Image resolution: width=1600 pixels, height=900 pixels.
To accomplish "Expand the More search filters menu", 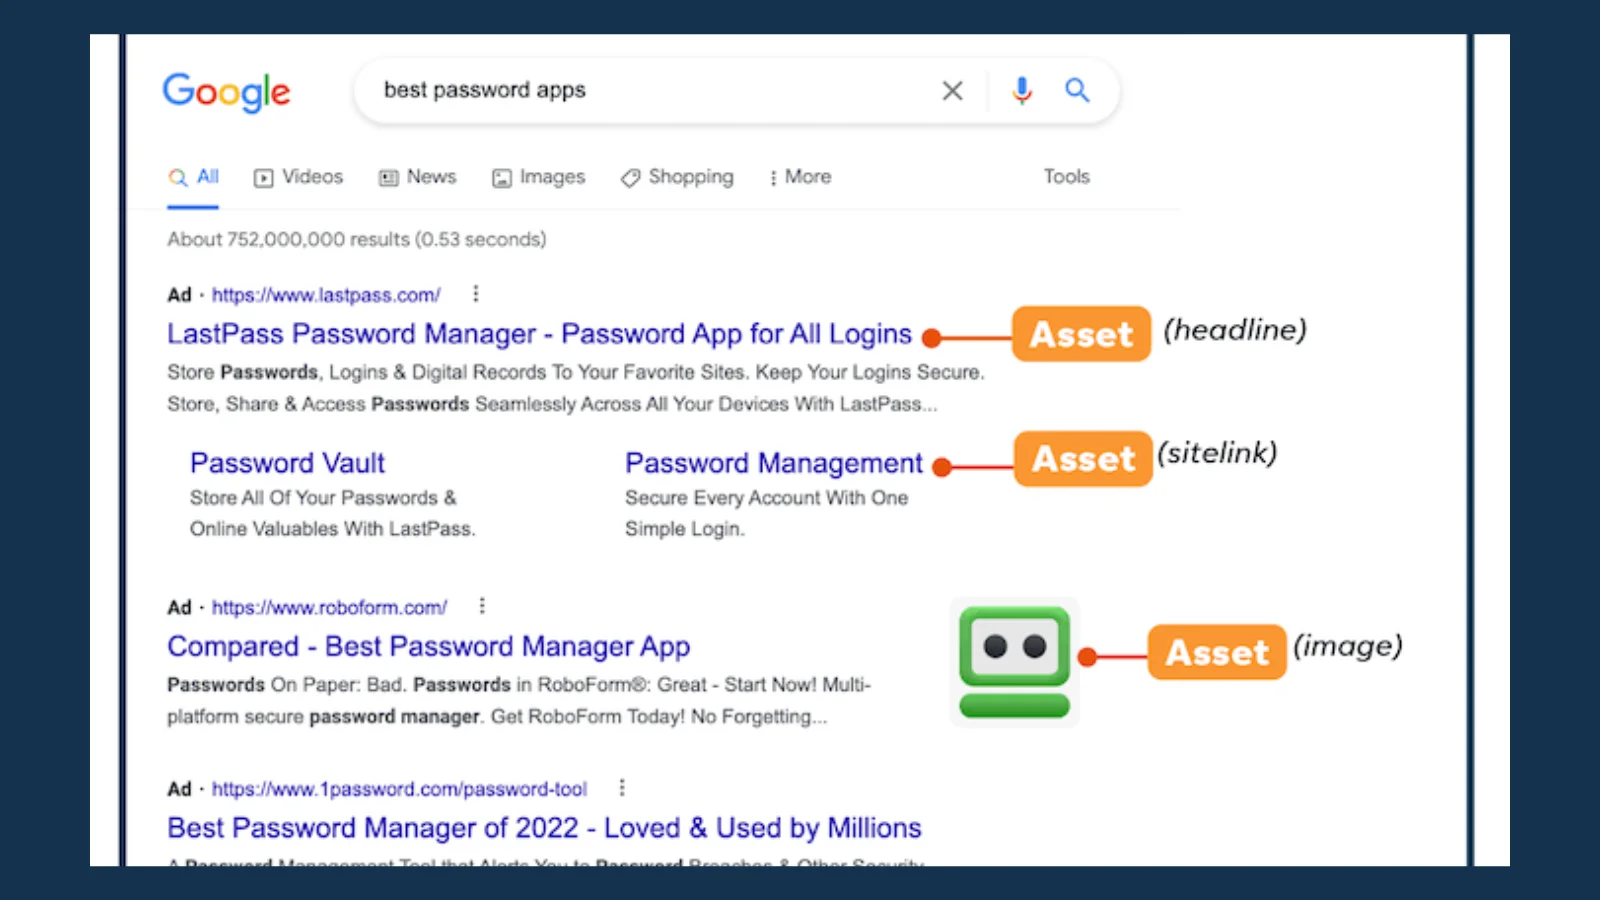I will 800,177.
